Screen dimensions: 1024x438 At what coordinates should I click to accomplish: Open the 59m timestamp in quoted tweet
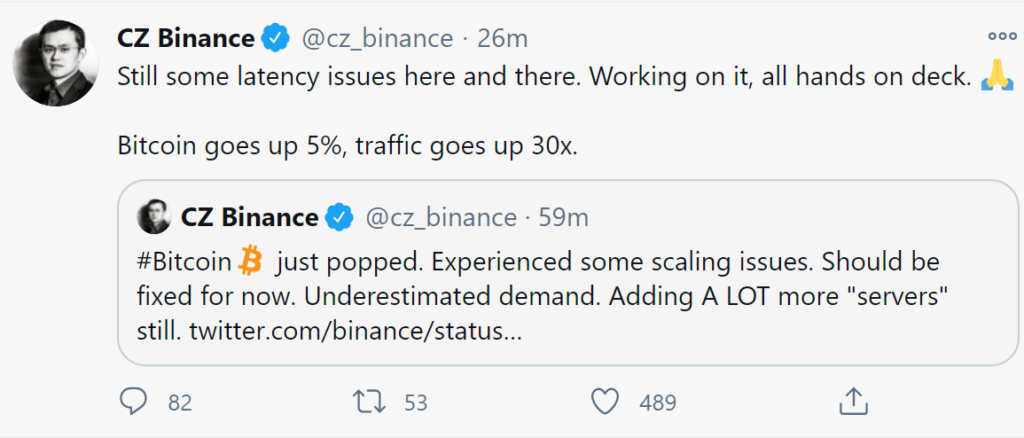click(564, 216)
